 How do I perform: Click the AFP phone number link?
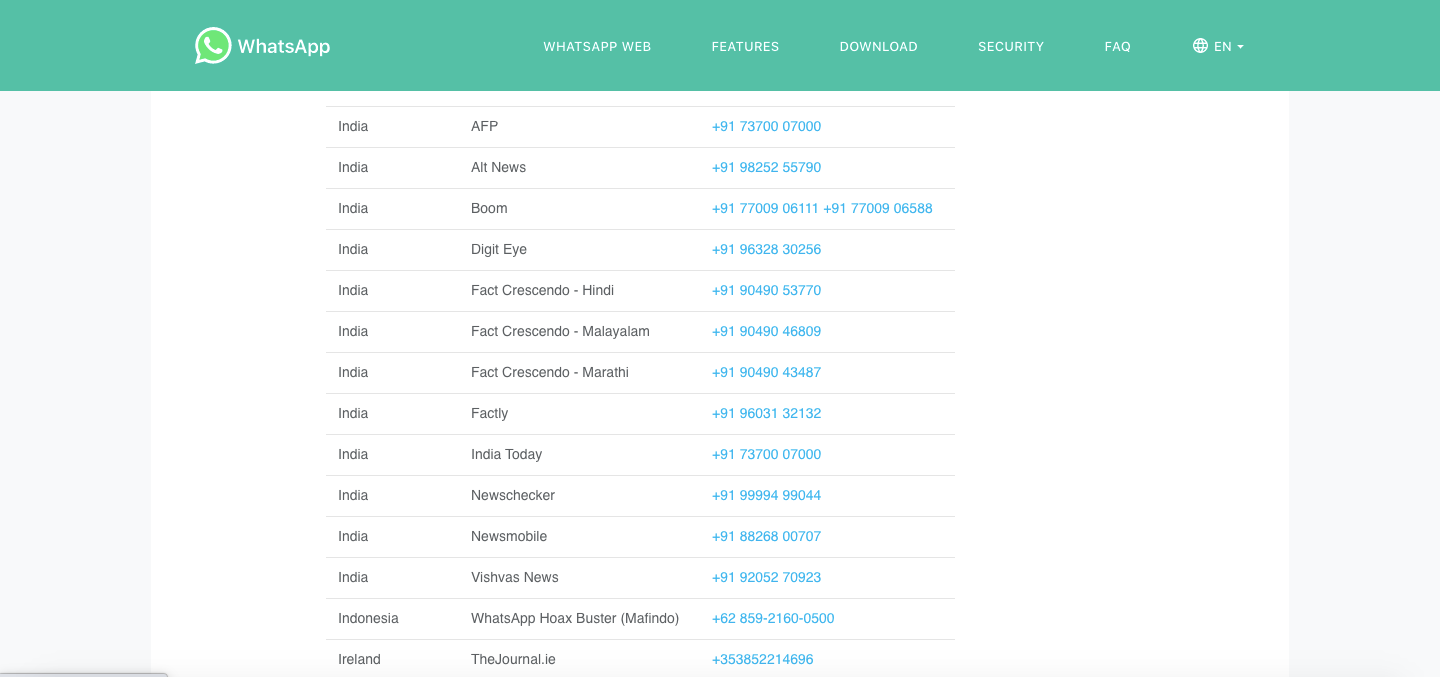(x=766, y=126)
